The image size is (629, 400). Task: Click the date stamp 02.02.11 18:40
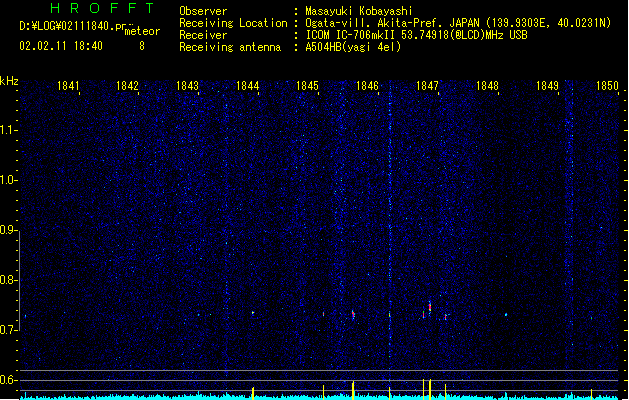click(61, 46)
